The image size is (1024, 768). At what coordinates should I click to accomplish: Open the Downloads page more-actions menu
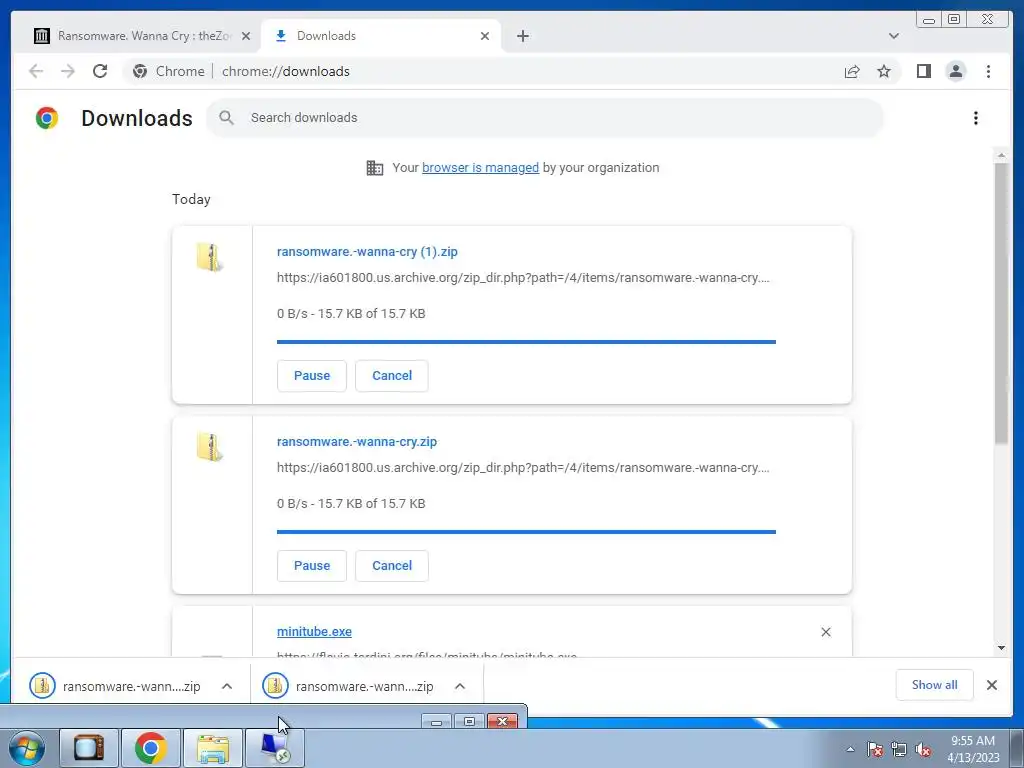pos(976,118)
